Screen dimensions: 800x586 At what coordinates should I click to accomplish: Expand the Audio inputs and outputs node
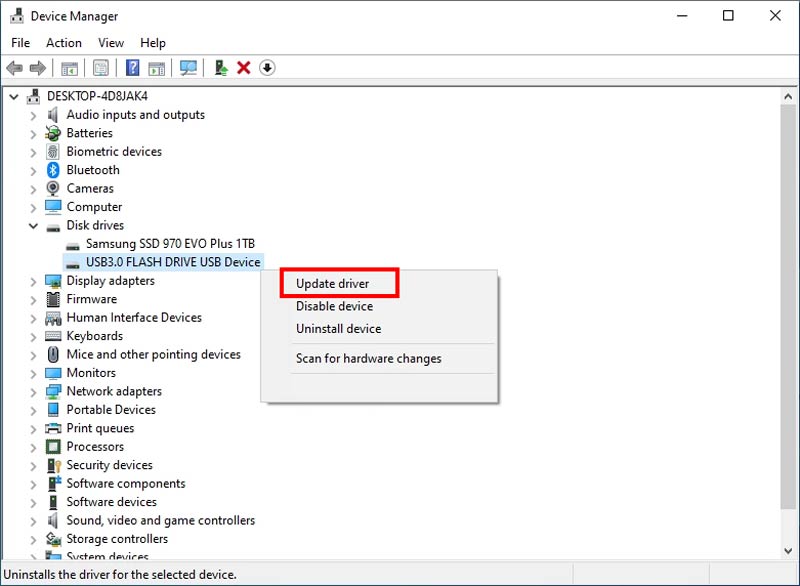coord(33,115)
